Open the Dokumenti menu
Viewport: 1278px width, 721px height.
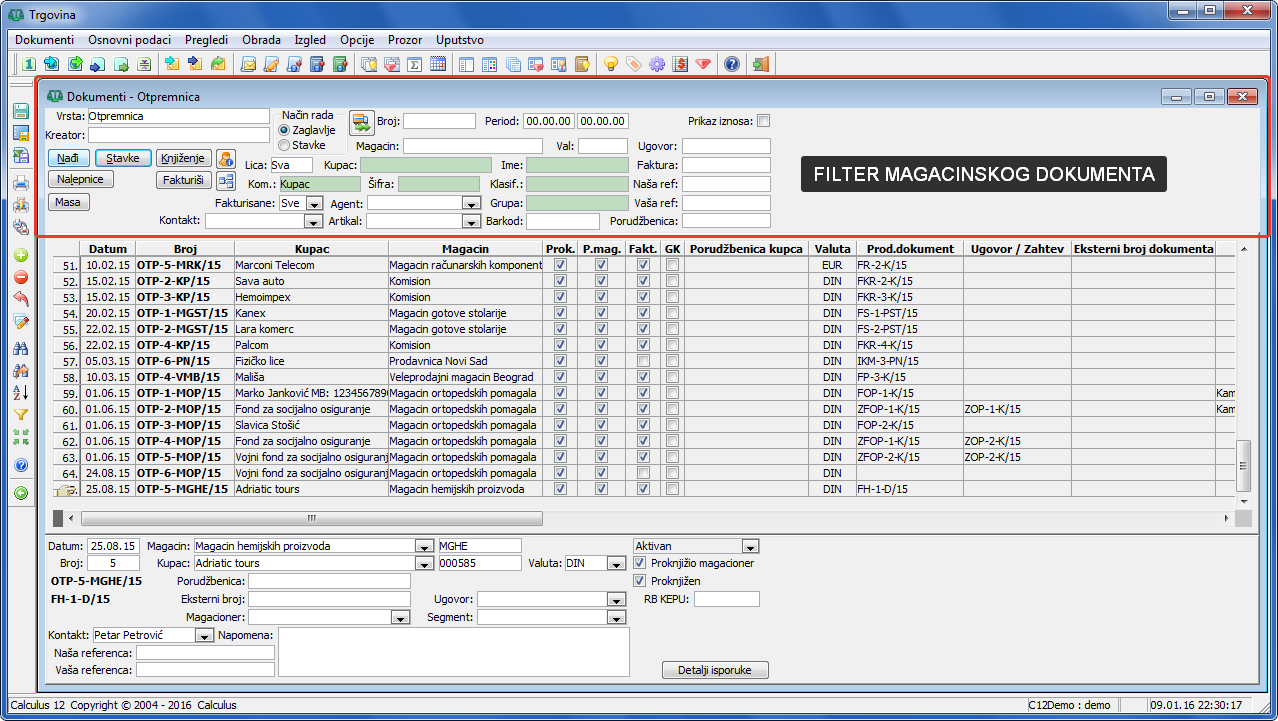point(45,40)
